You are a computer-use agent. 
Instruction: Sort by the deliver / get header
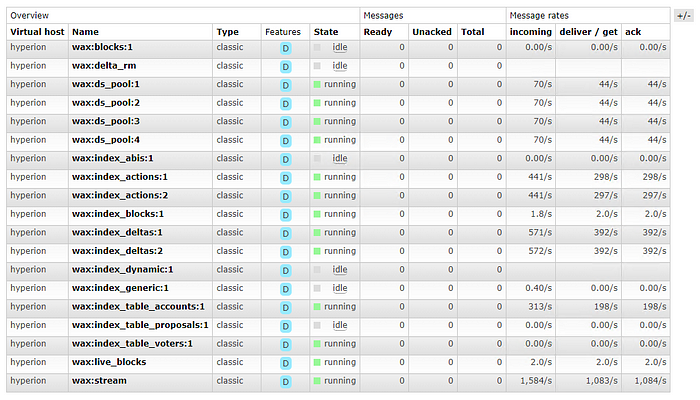tap(588, 32)
